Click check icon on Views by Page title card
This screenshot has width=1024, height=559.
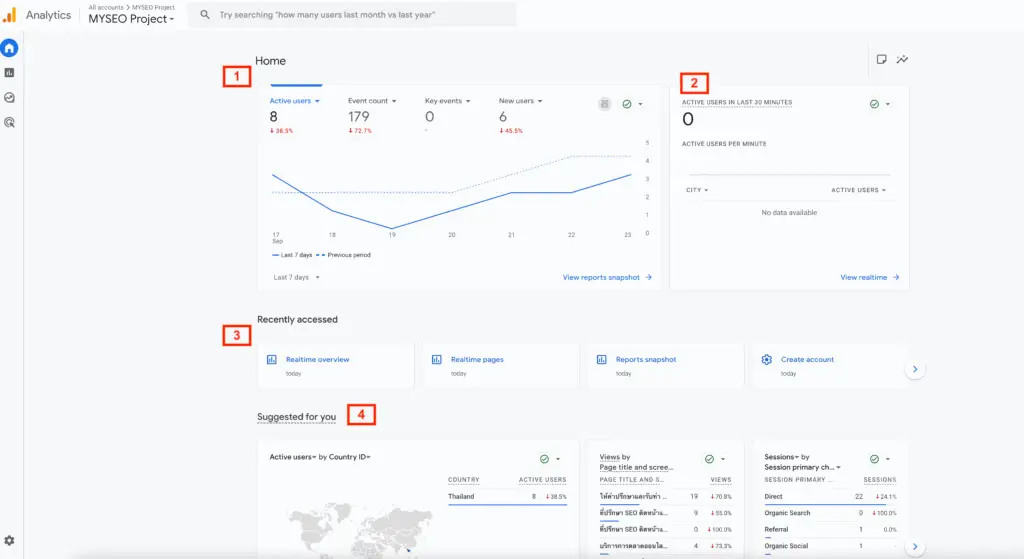point(709,459)
